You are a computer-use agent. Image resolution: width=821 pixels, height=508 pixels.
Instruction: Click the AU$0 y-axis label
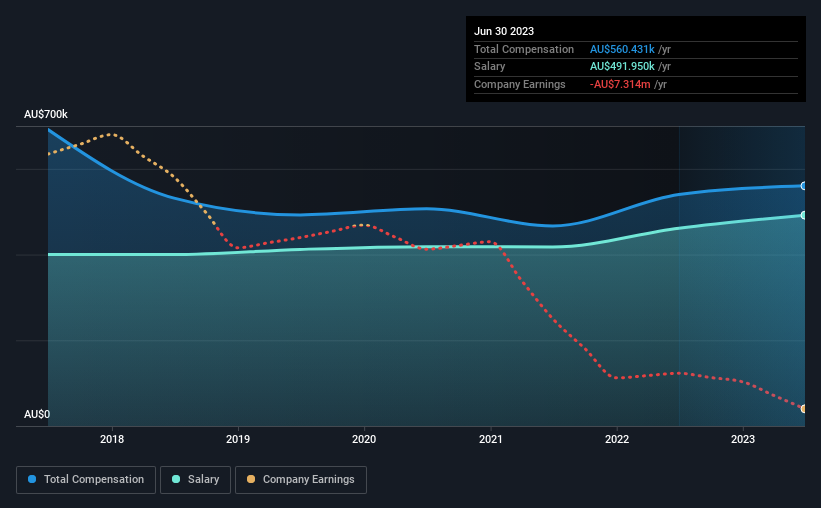point(37,414)
